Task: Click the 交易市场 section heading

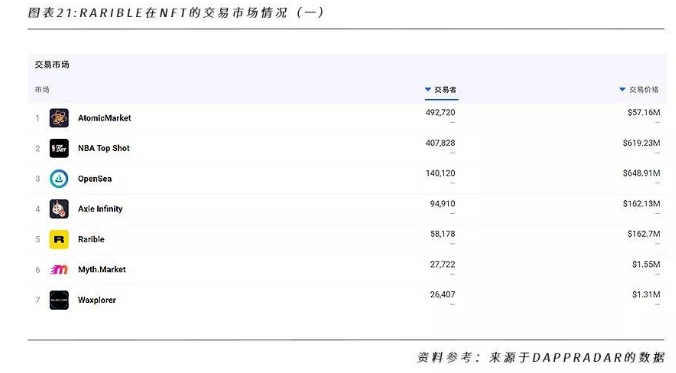Action: (x=52, y=65)
